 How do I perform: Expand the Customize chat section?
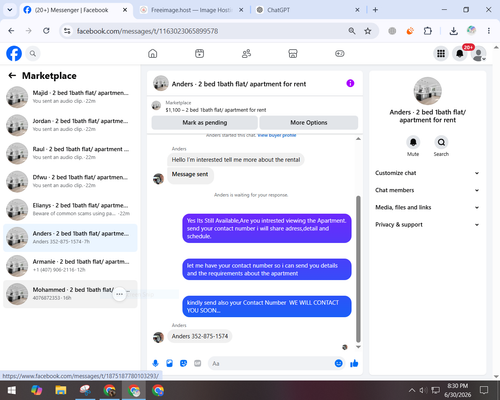point(427,173)
